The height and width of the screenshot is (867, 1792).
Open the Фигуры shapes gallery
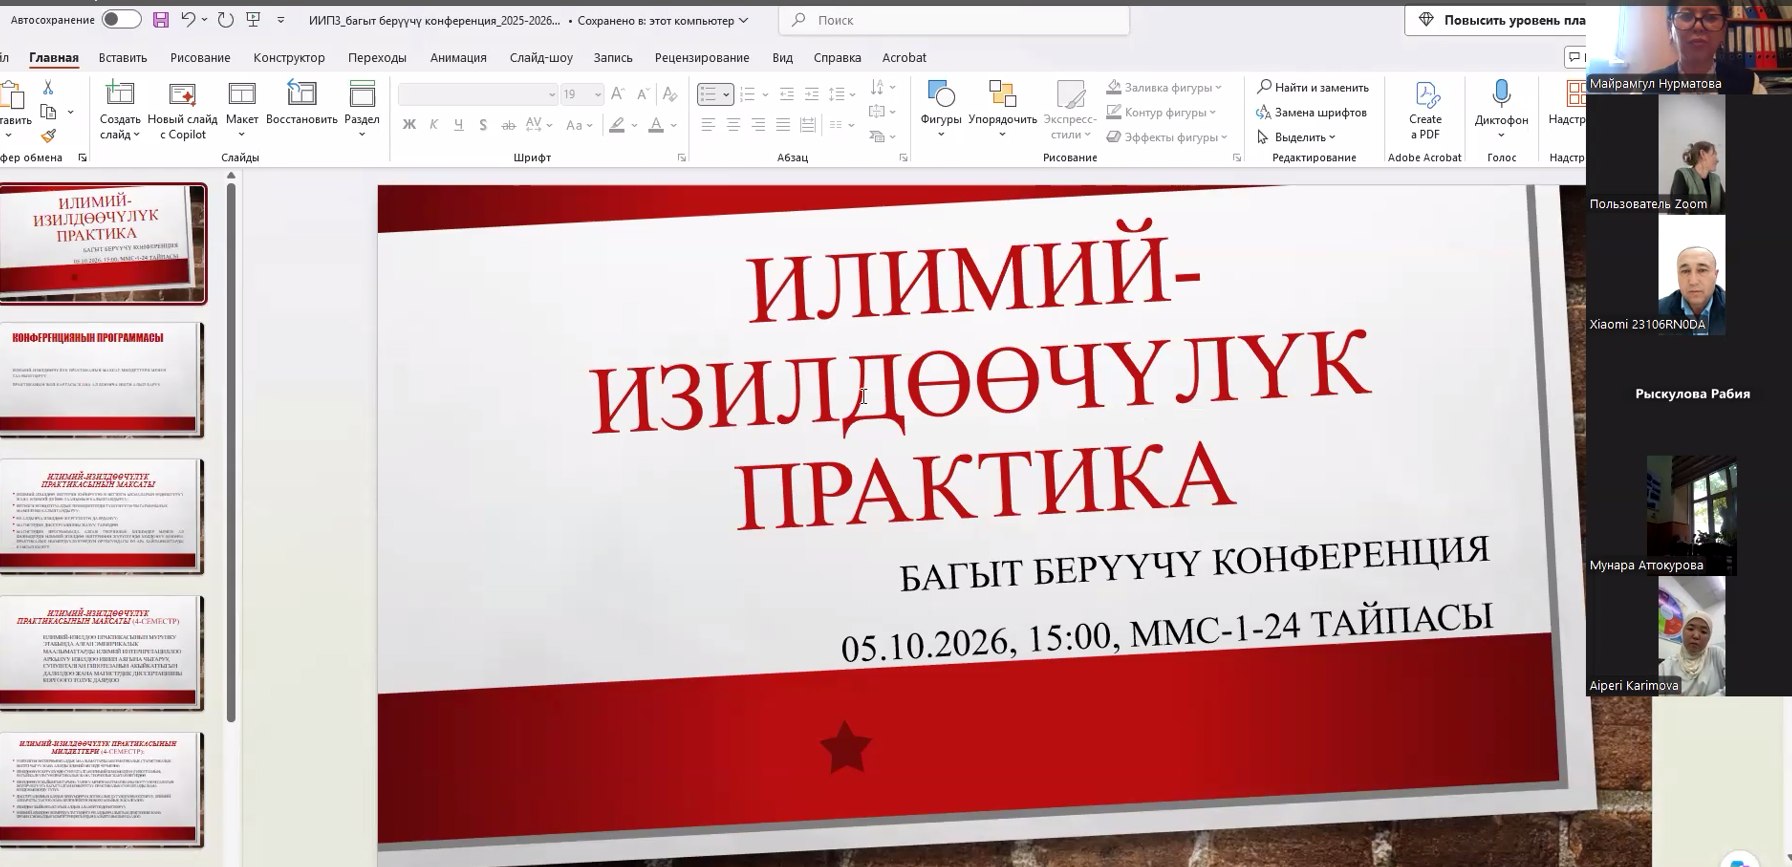(941, 95)
